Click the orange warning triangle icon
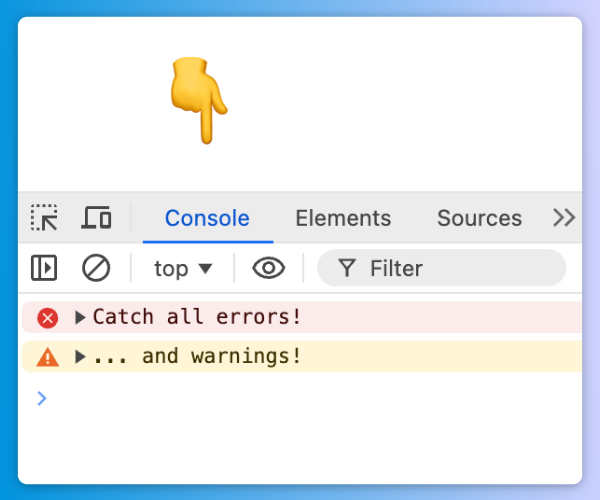Image resolution: width=600 pixels, height=500 pixels. 48,357
